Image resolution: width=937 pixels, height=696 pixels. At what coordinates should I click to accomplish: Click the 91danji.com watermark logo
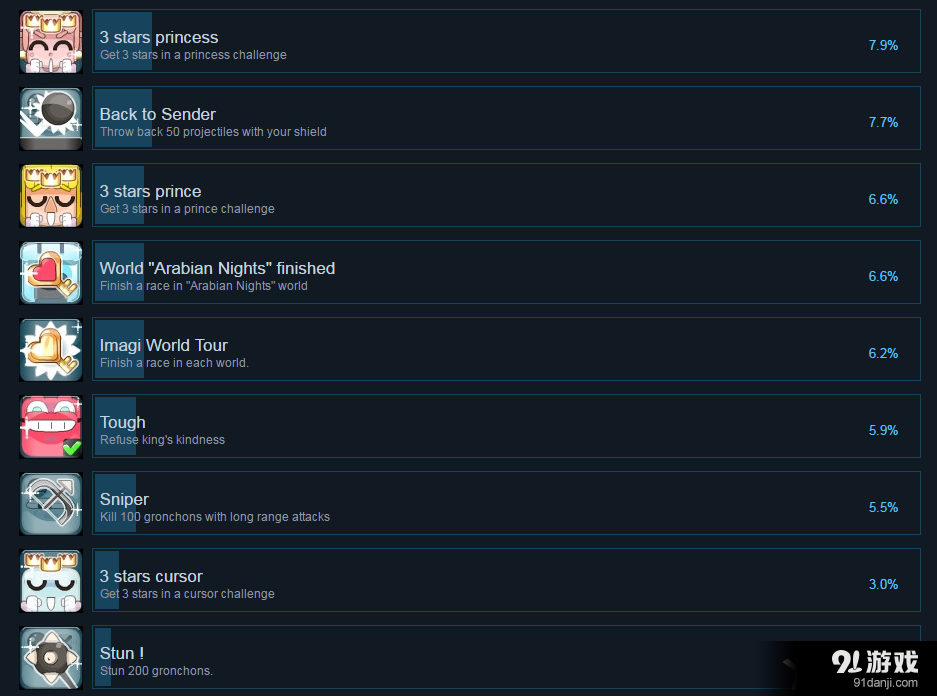point(875,668)
